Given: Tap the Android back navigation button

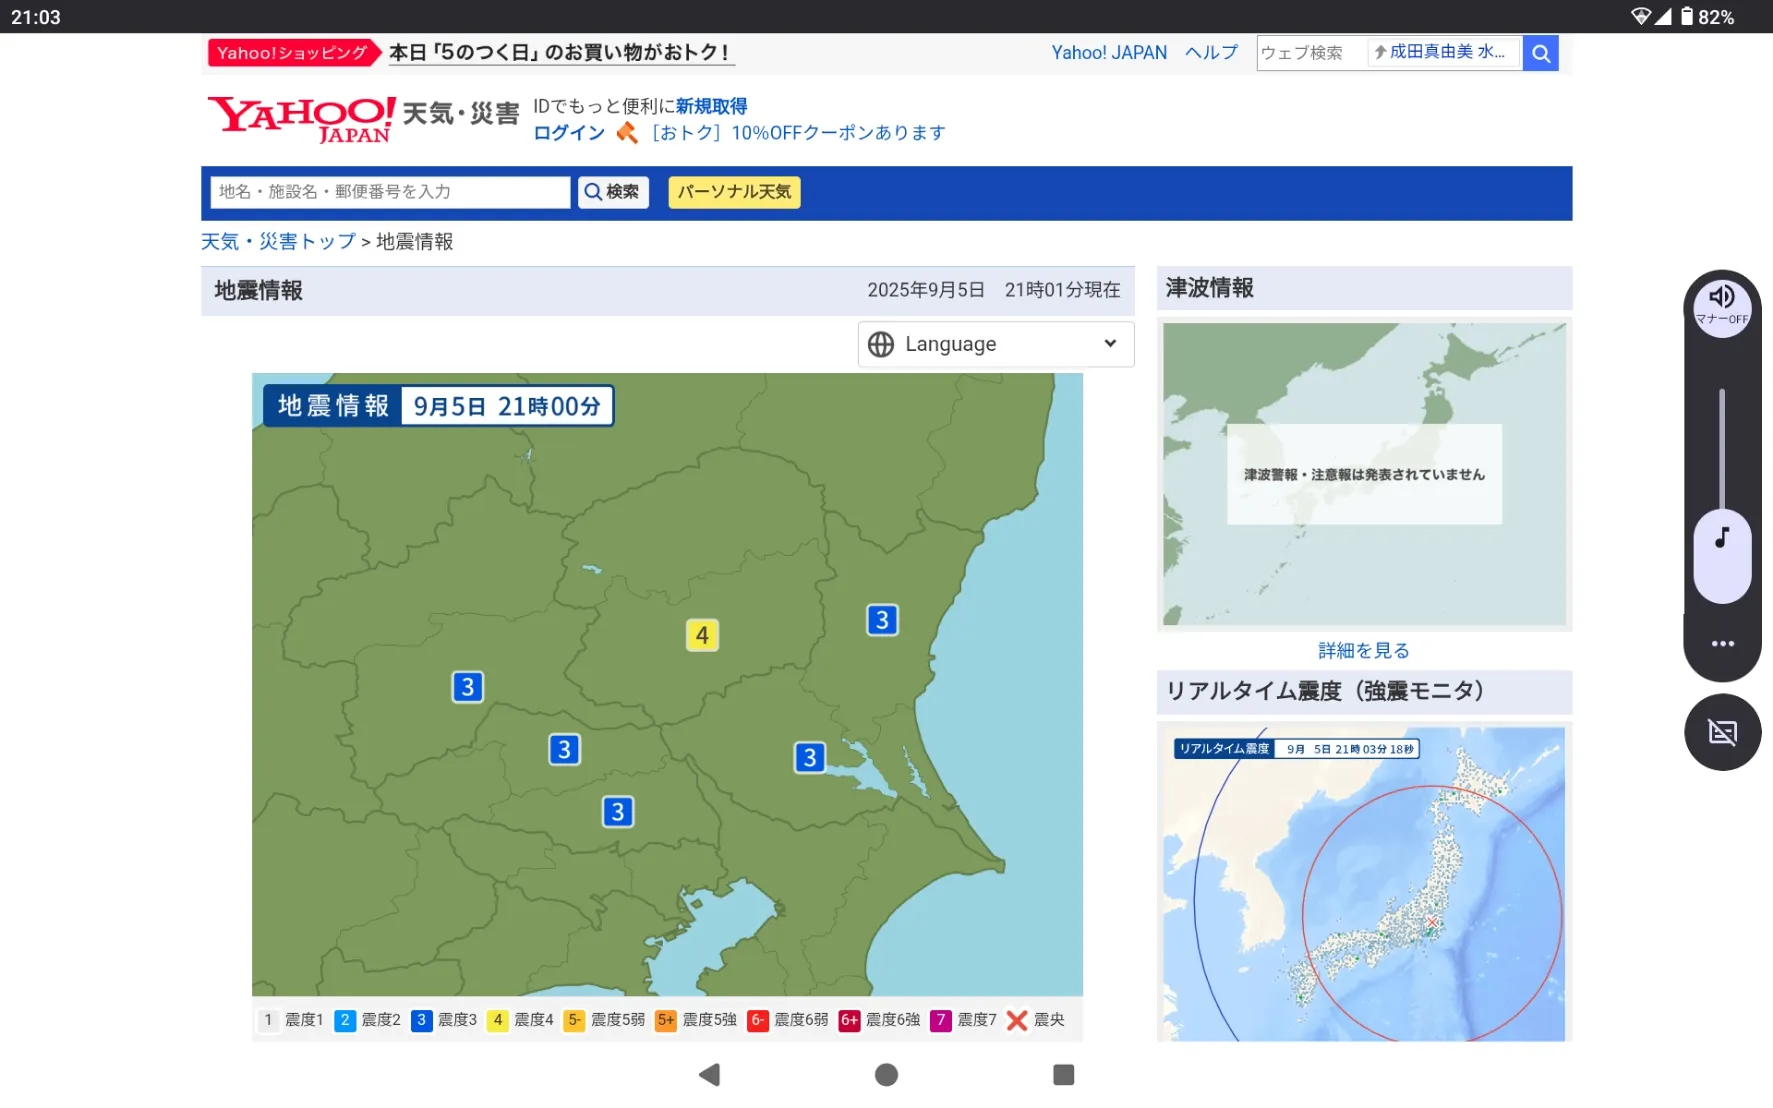Looking at the screenshot, I should tap(709, 1075).
